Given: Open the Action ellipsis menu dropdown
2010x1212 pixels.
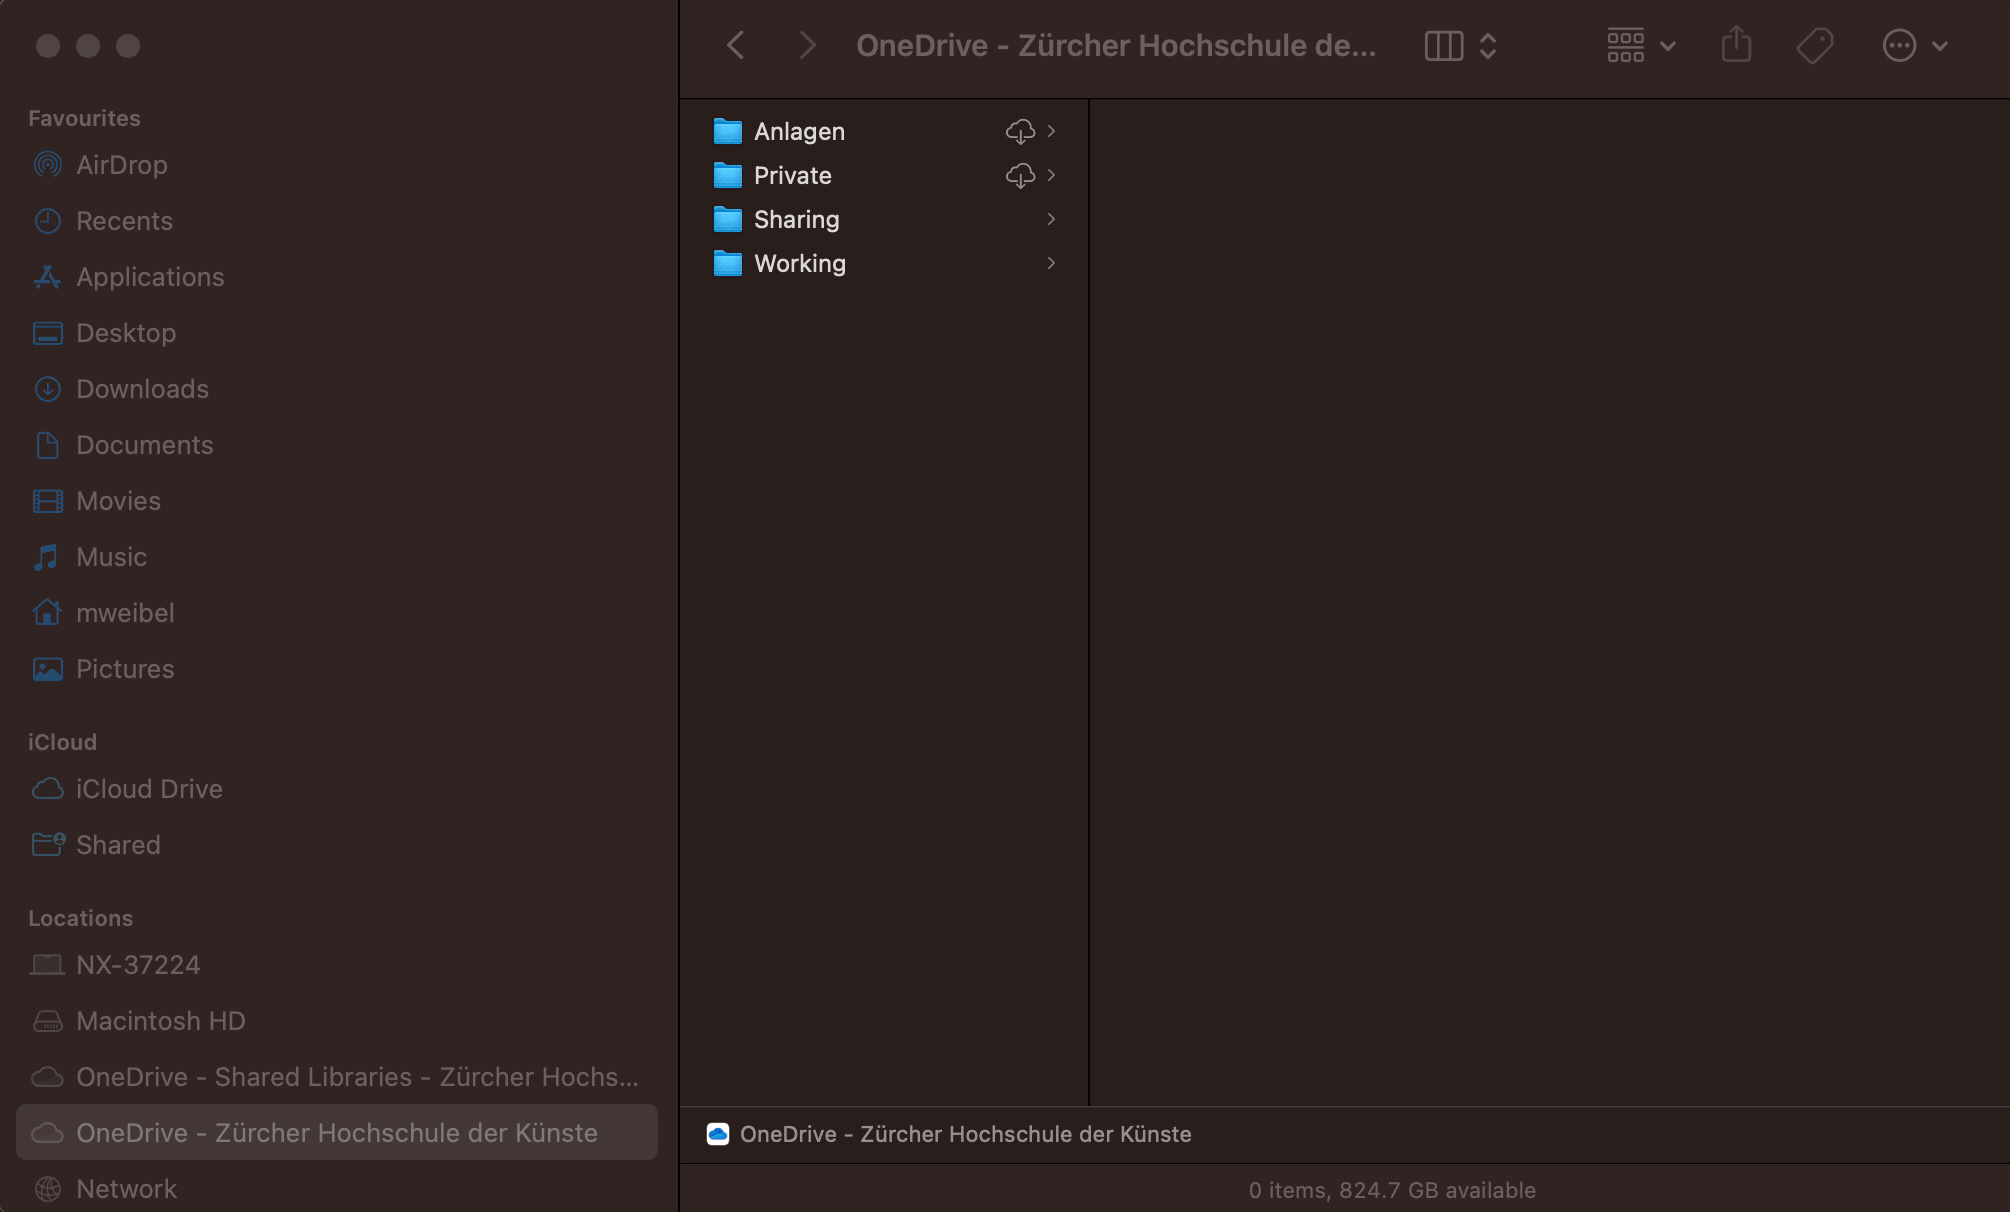Looking at the screenshot, I should (x=1914, y=46).
